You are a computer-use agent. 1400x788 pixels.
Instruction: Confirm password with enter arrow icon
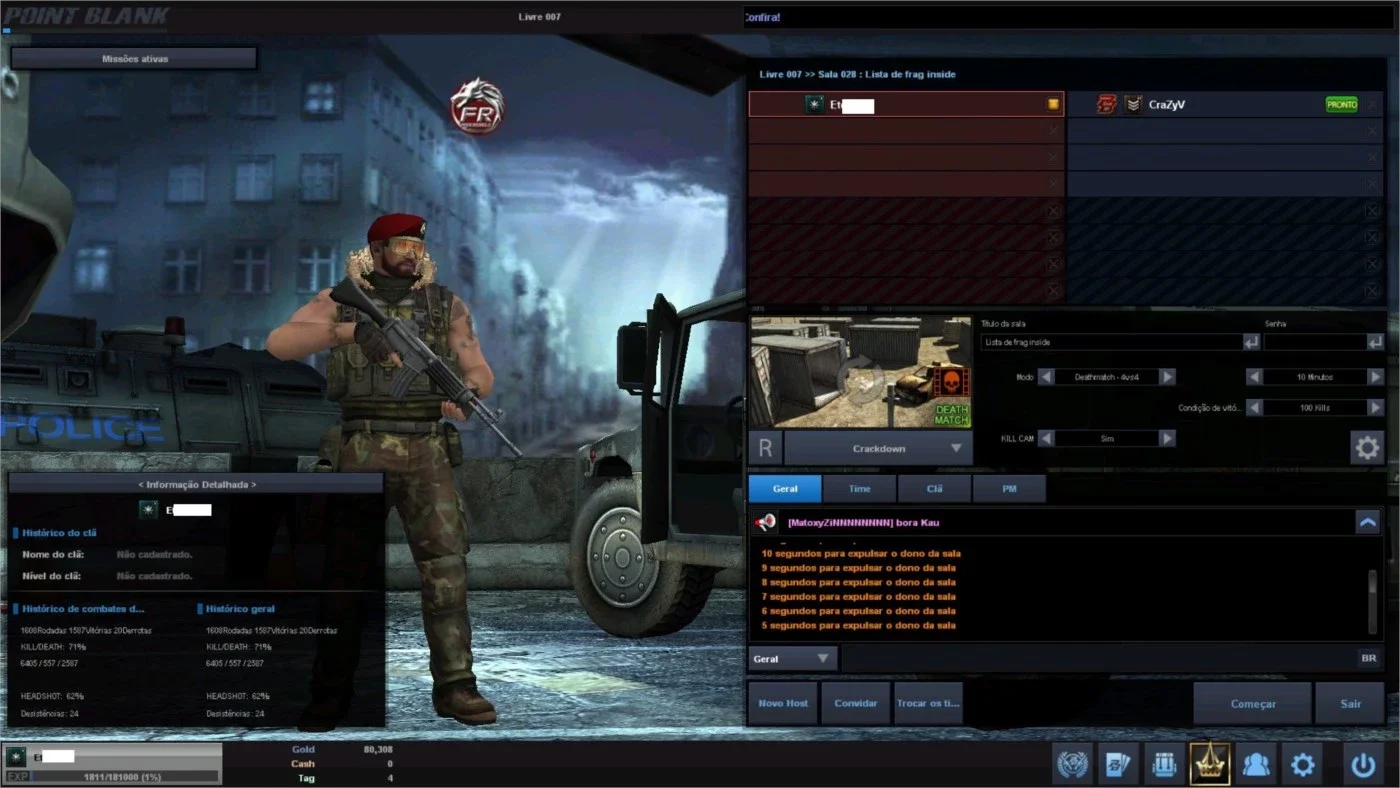pyautogui.click(x=1376, y=342)
